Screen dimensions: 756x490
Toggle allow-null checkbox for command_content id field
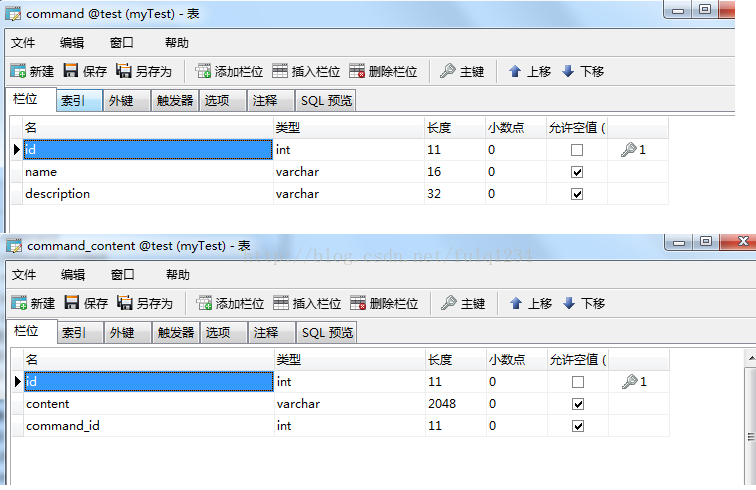click(578, 382)
